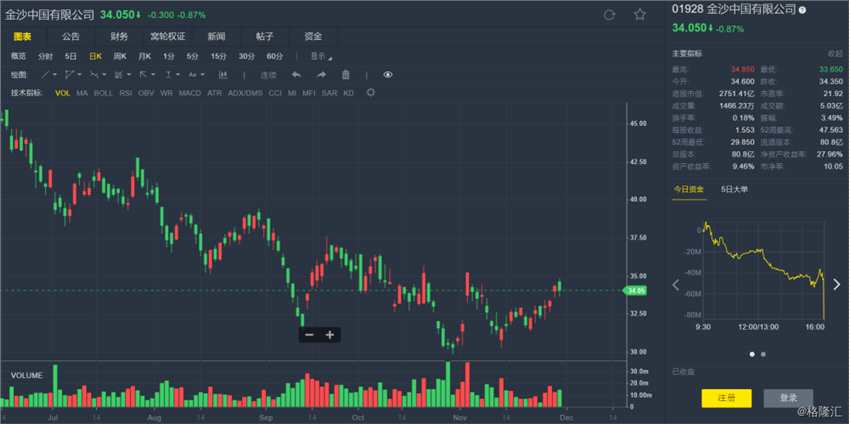Undo the last drawing action
The image size is (850, 424).
click(297, 75)
